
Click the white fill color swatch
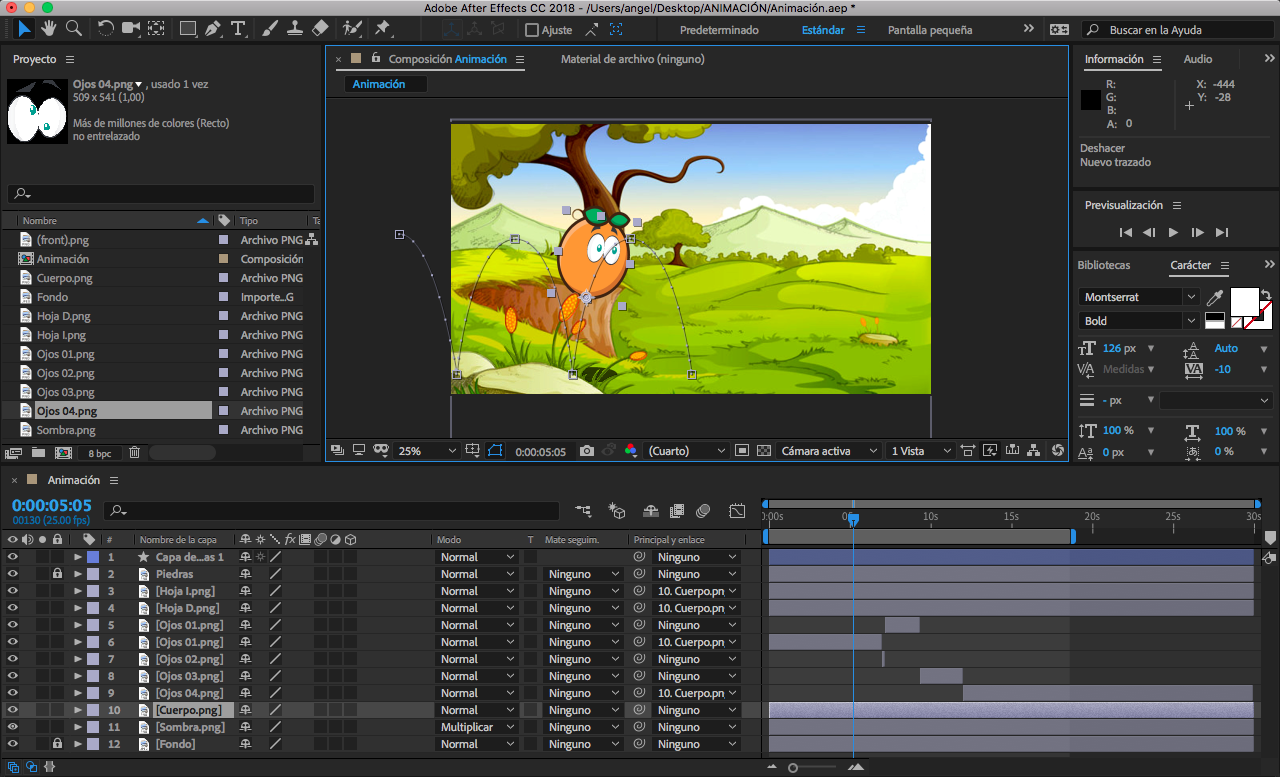pyautogui.click(x=1244, y=301)
